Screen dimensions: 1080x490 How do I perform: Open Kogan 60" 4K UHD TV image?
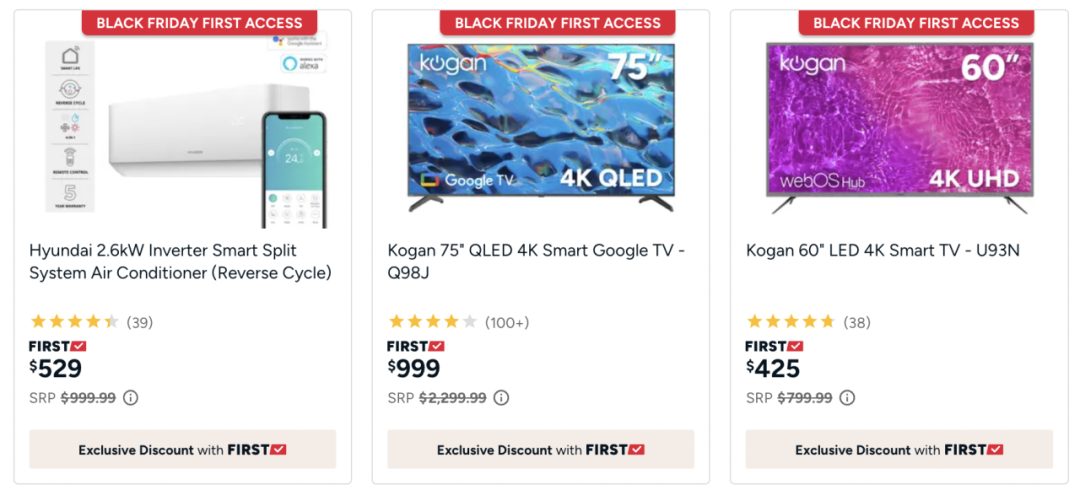(900, 128)
